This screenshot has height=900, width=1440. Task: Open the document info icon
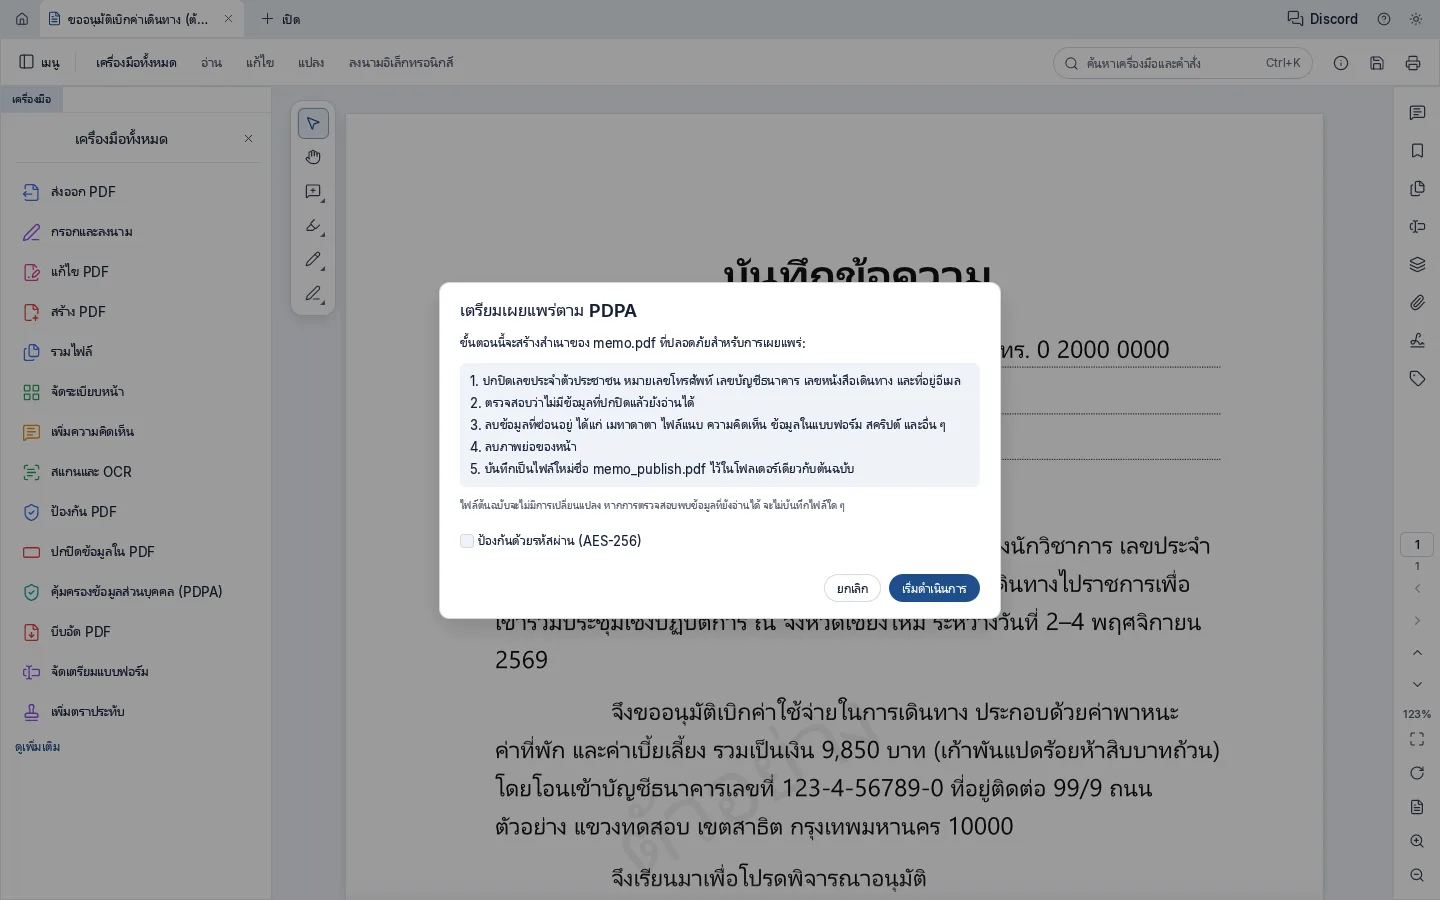click(x=1341, y=63)
